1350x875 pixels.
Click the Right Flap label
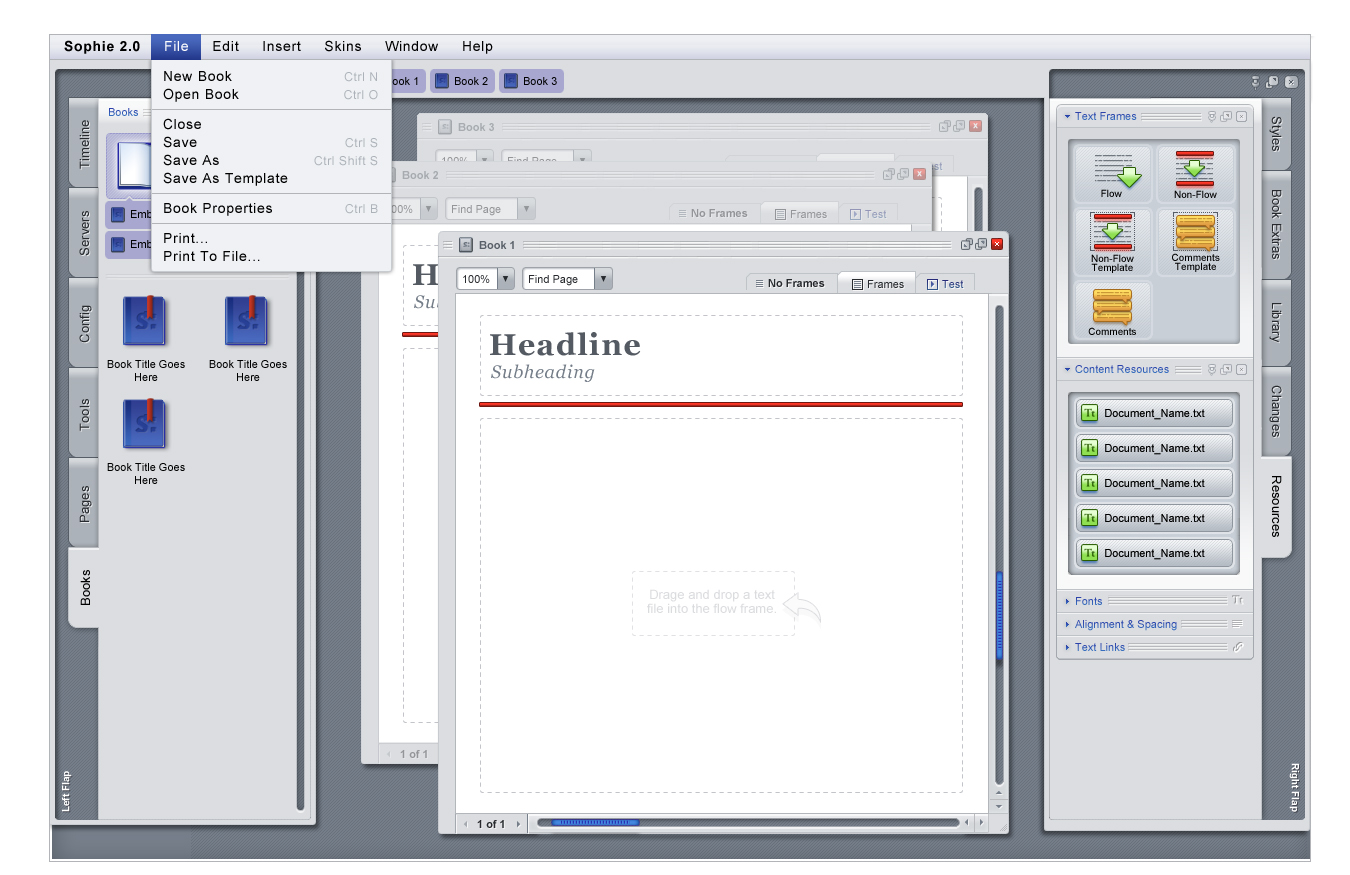(x=1294, y=788)
